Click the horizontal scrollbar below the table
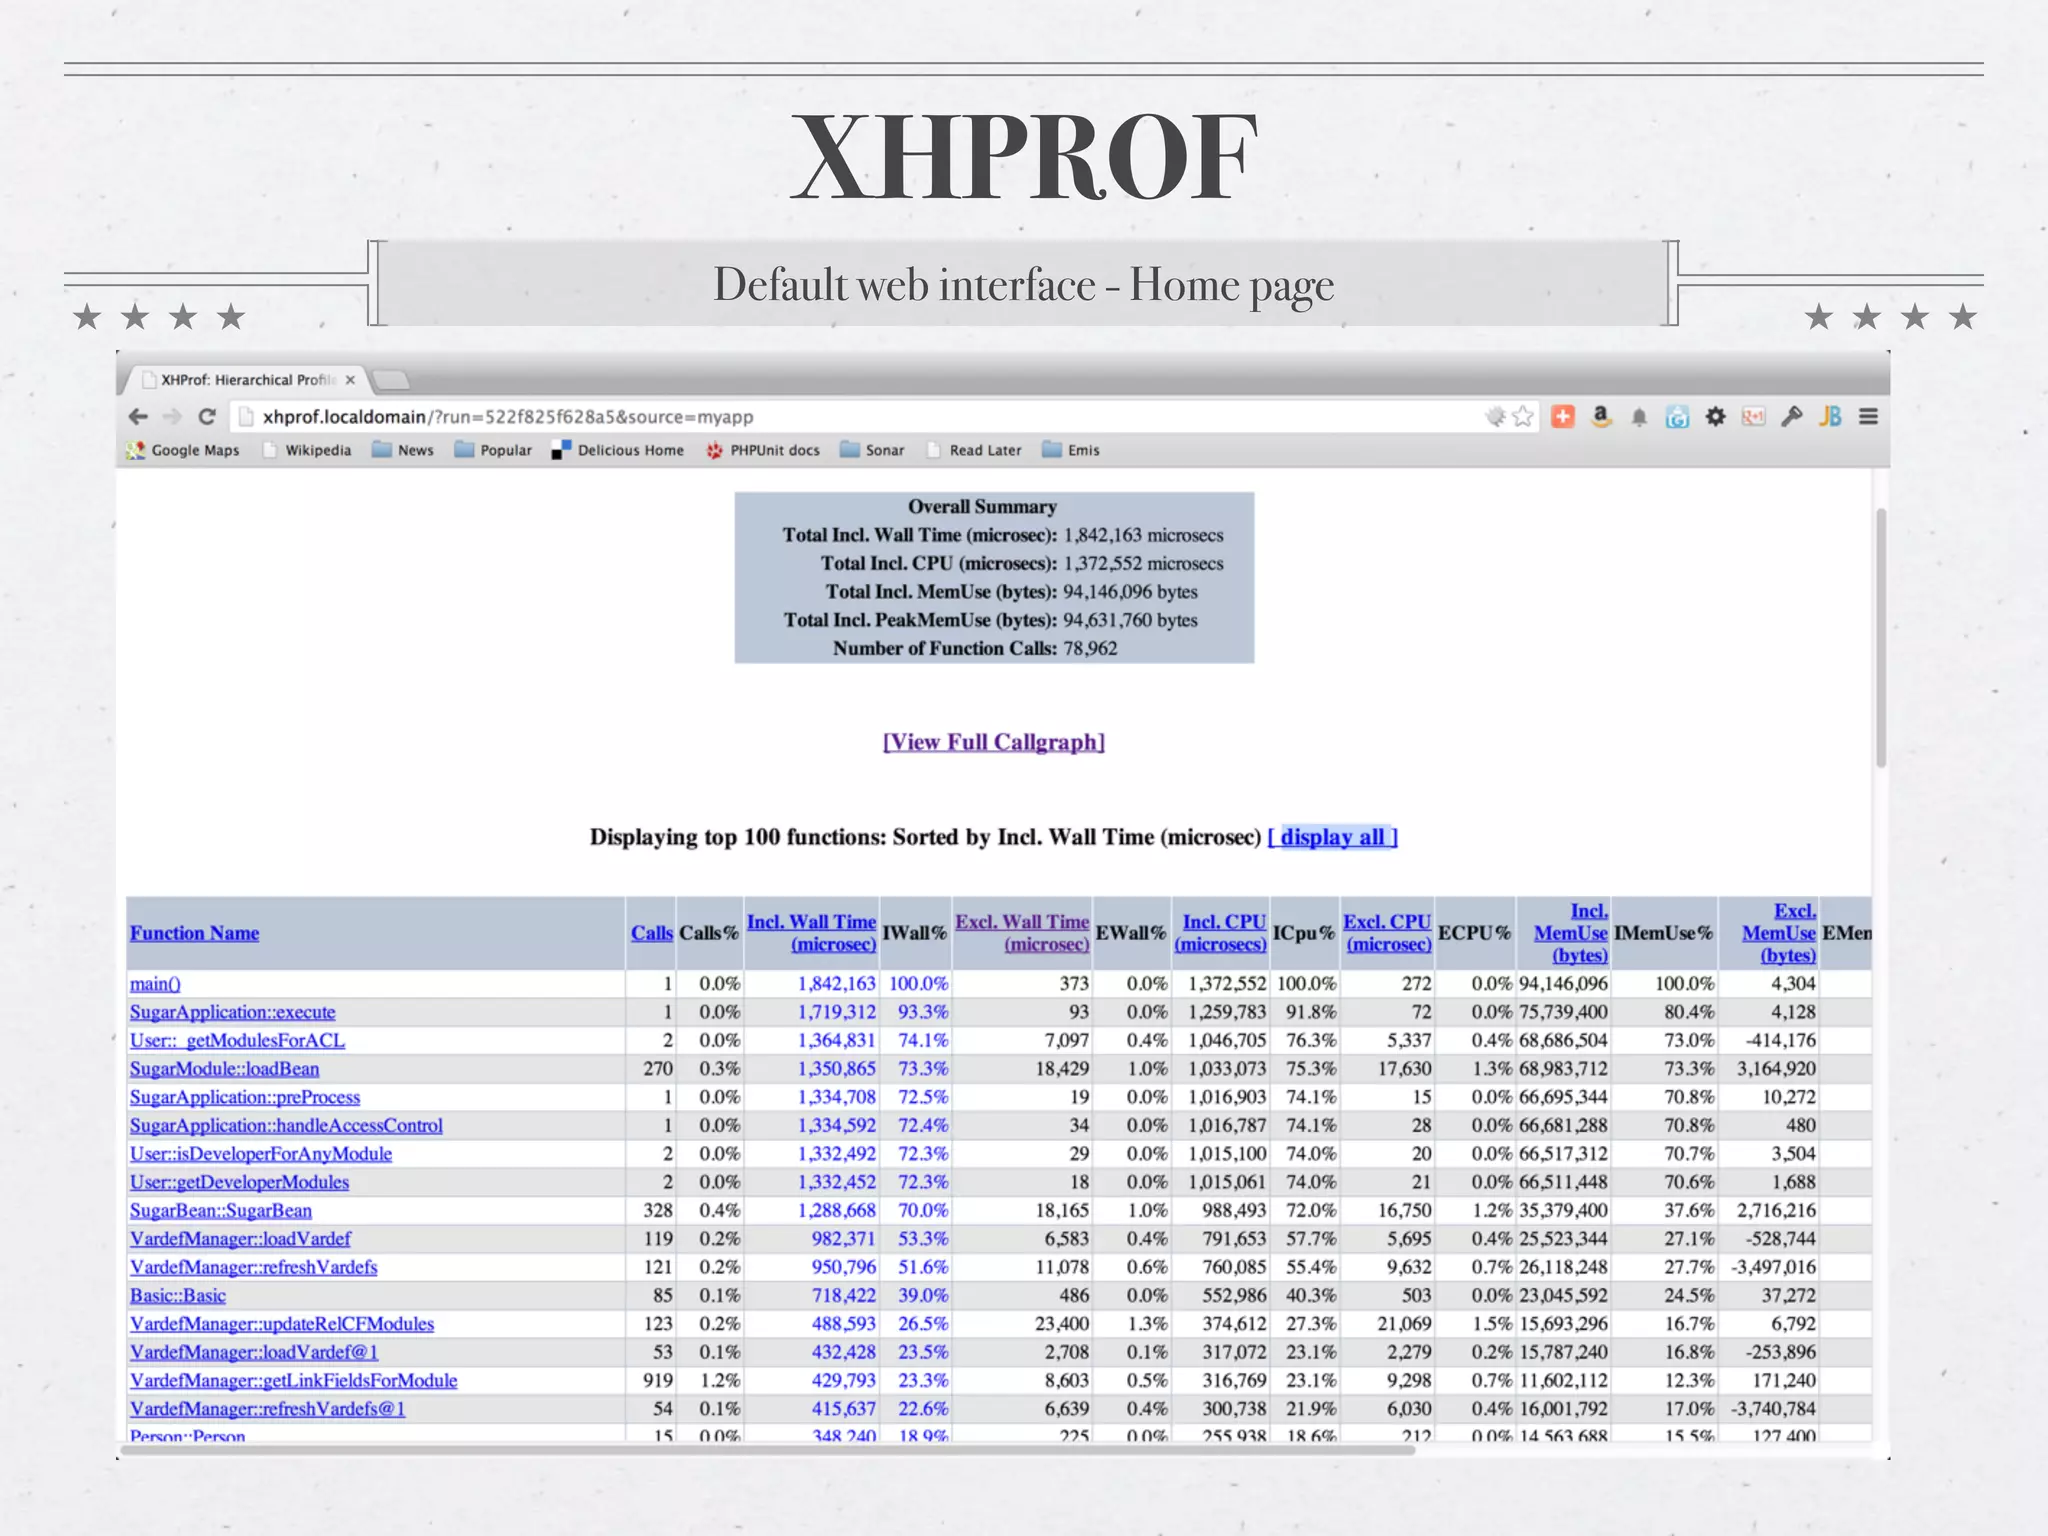The height and width of the screenshot is (1536, 2048). 767,1449
